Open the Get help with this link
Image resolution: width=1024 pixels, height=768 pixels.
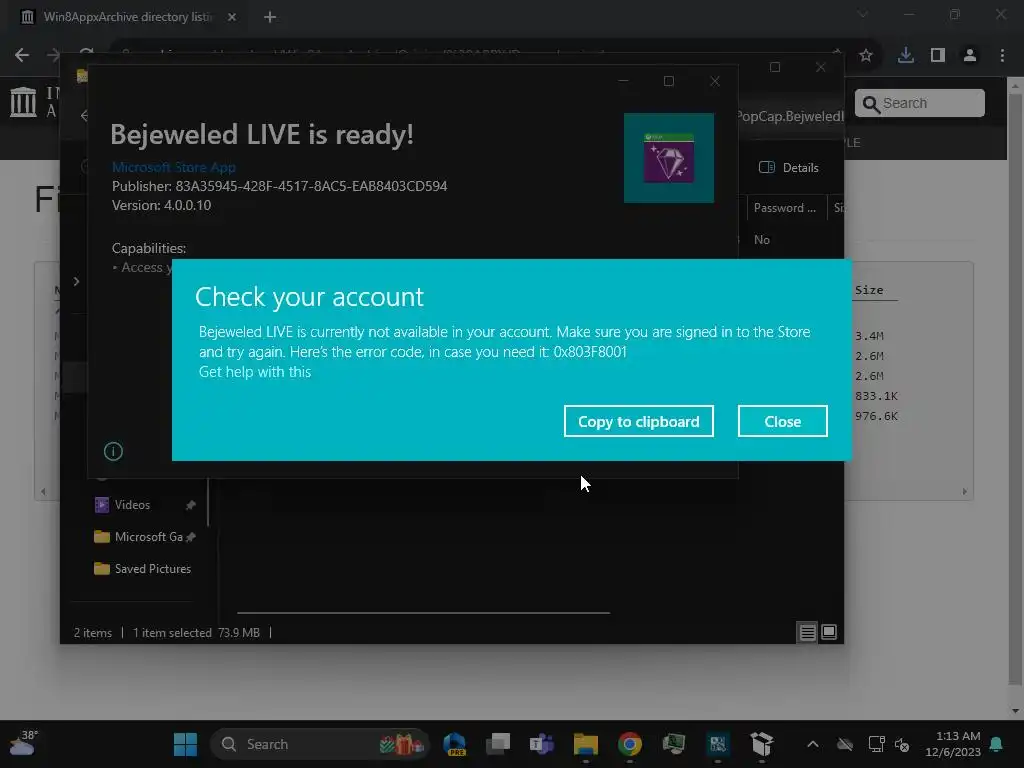point(255,372)
